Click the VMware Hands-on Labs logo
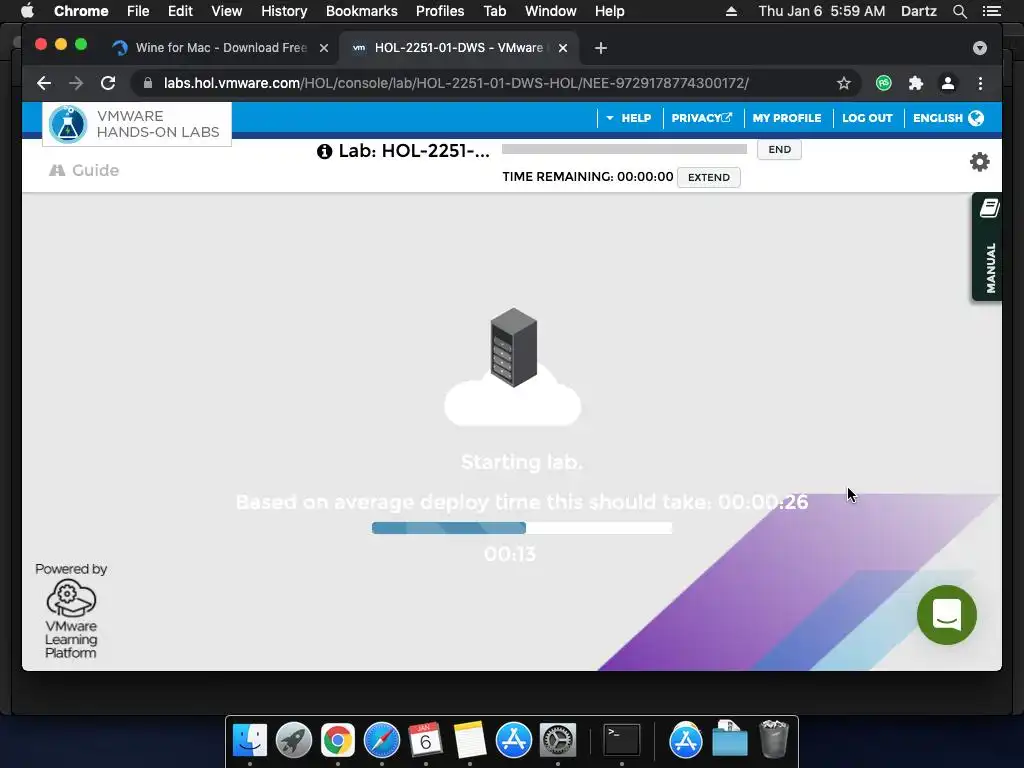Image resolution: width=1024 pixels, height=768 pixels. (x=136, y=124)
